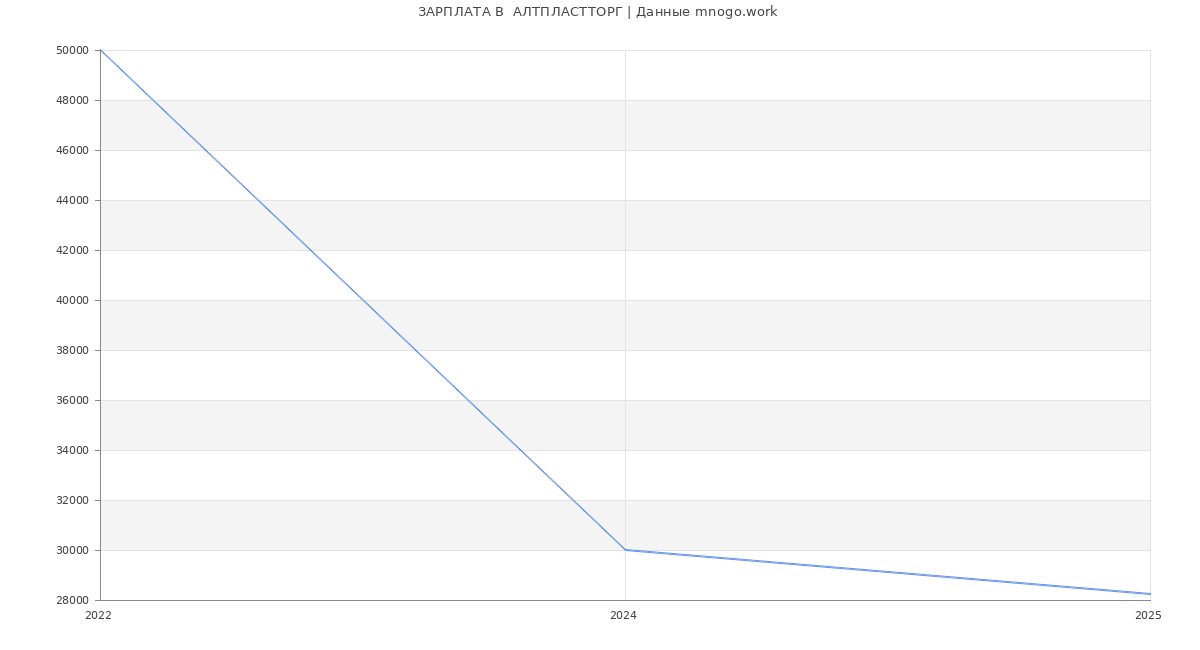This screenshot has width=1200, height=650.
Task: Click the 2025 x-axis label
Action: 1148,616
